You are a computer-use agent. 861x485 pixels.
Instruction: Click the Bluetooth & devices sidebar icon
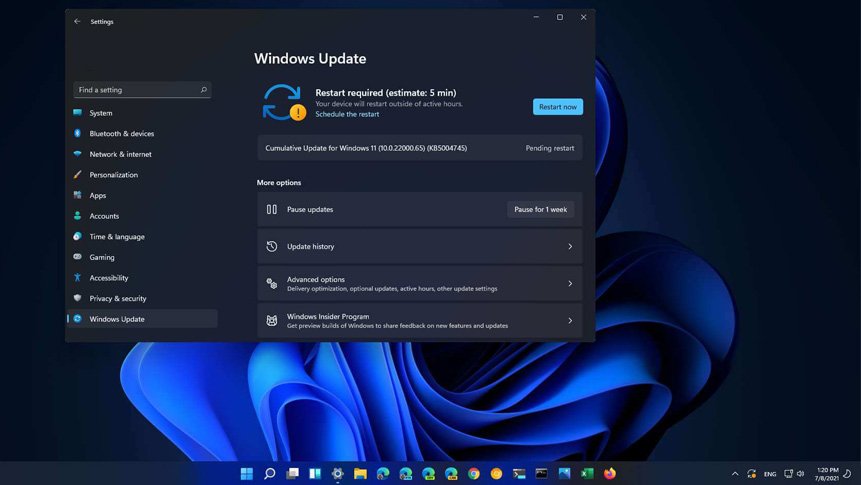[x=77, y=133]
